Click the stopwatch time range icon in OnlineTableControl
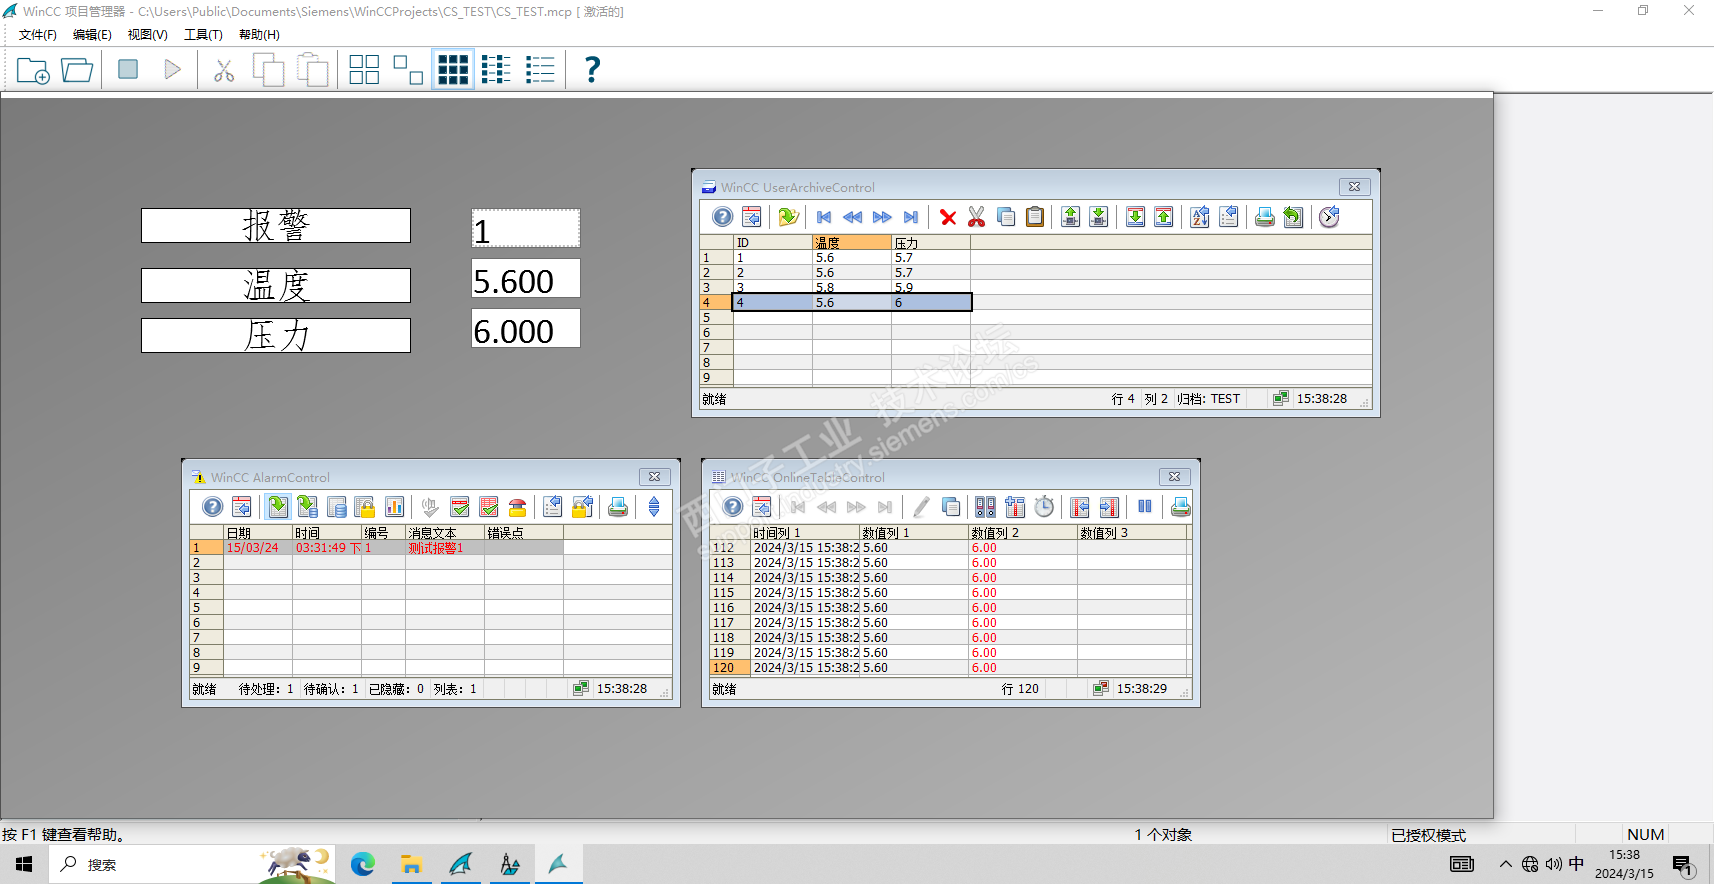The height and width of the screenshot is (884, 1714). point(1044,507)
